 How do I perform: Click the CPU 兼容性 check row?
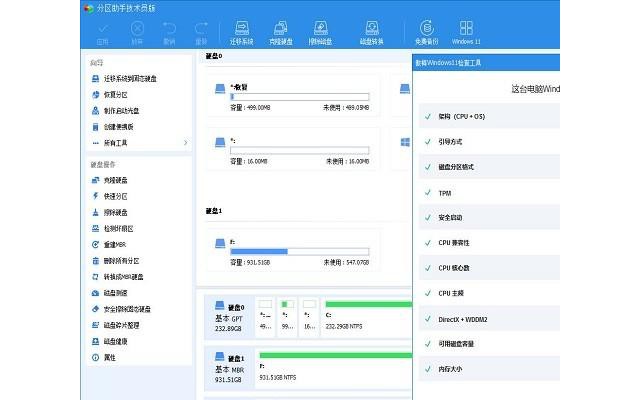point(489,243)
